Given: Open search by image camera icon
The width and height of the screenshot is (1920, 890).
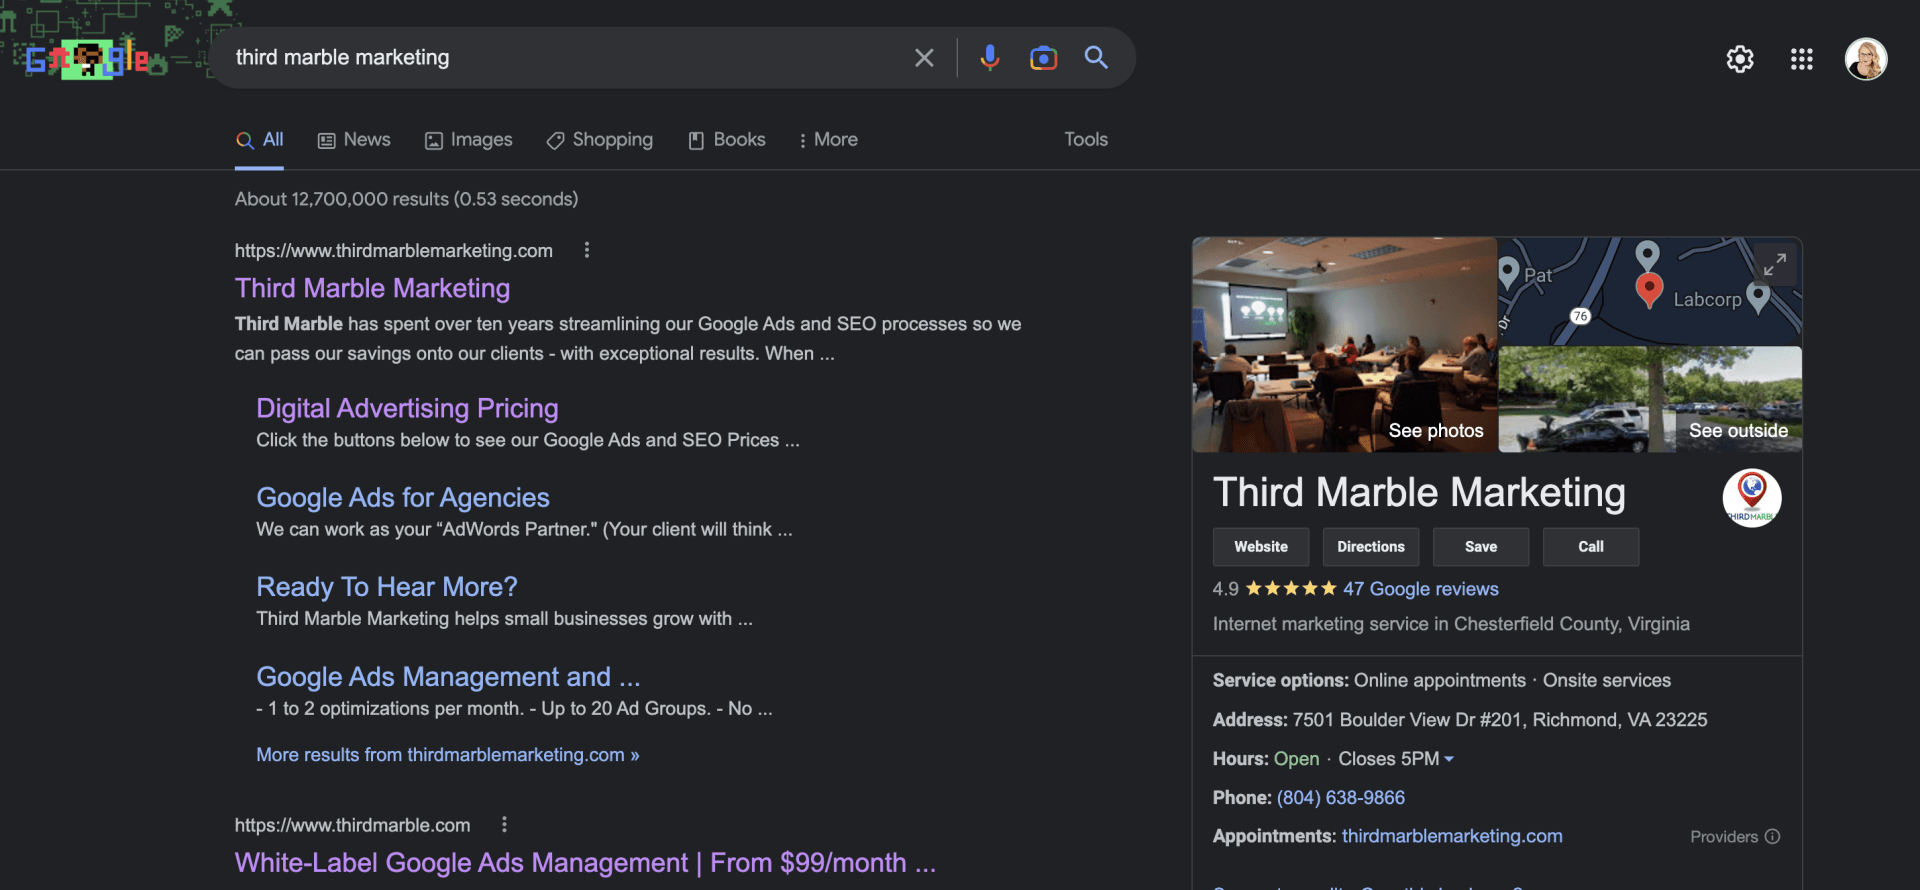Looking at the screenshot, I should [1043, 58].
